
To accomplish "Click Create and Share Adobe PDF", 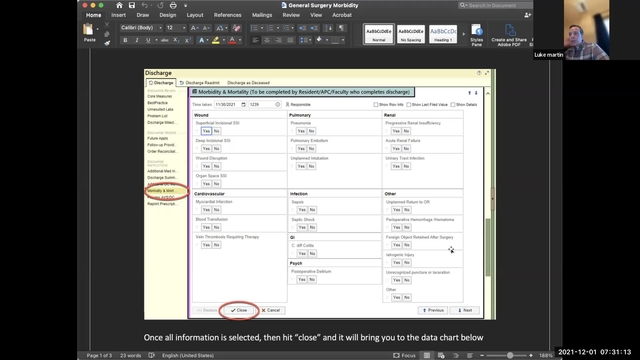I will [x=509, y=34].
